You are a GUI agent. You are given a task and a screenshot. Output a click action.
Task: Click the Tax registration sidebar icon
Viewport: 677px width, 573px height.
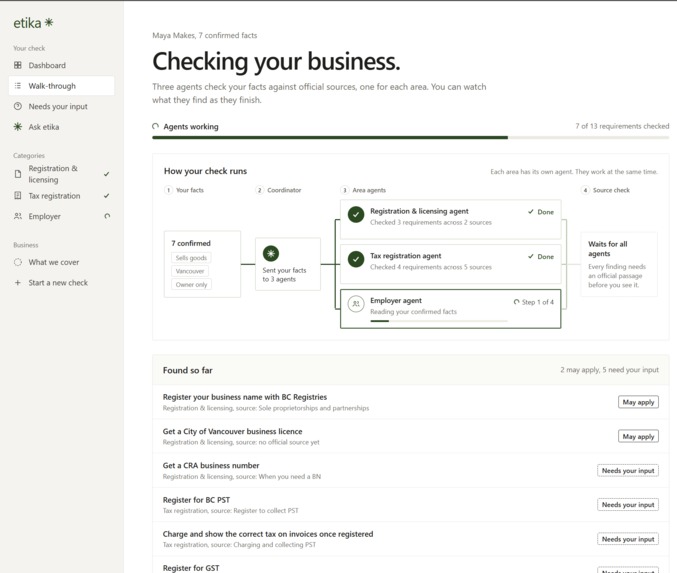coord(18,196)
